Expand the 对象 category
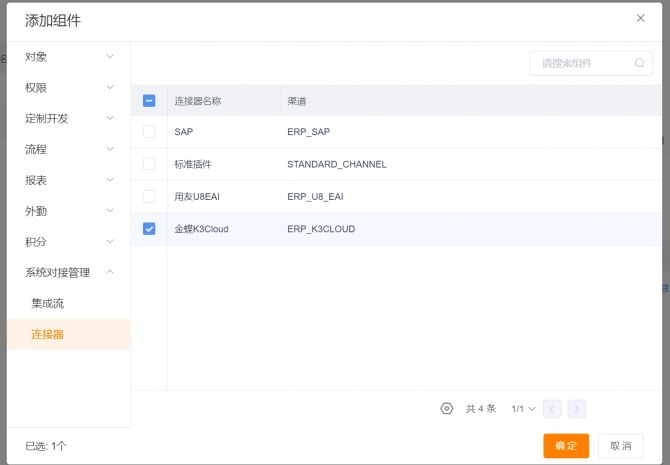Screen dimensions: 670x465 [x=68, y=56]
